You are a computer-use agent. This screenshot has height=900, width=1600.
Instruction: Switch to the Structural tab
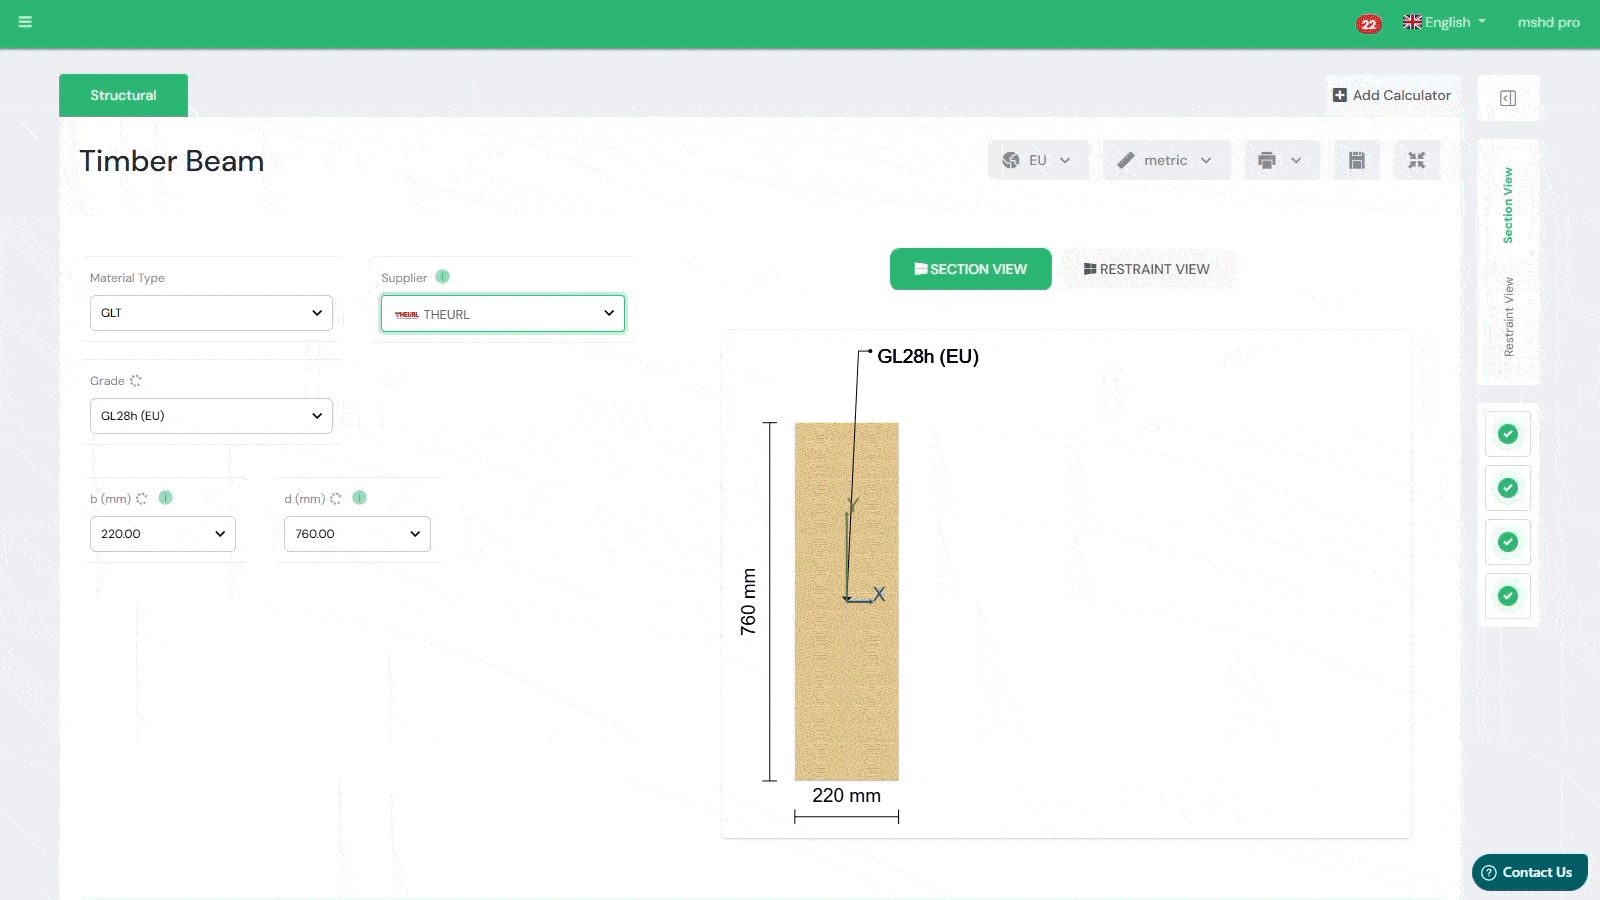(x=123, y=95)
